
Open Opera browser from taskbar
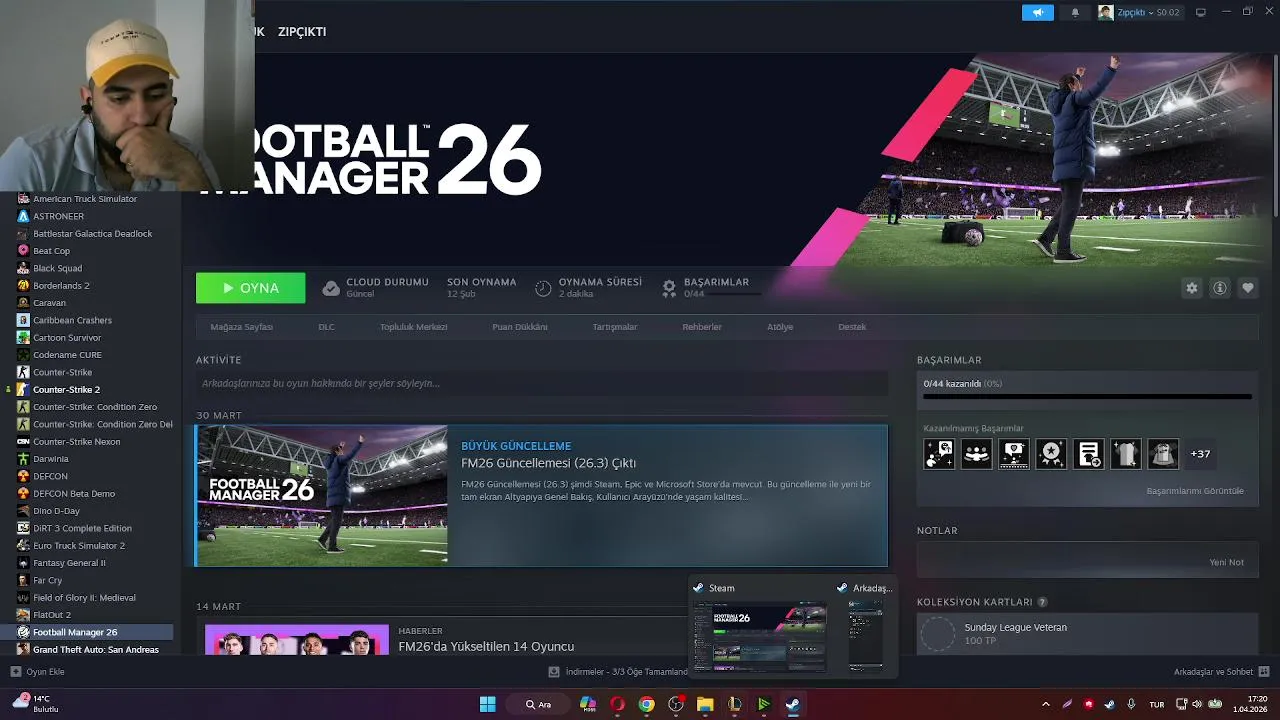point(617,704)
